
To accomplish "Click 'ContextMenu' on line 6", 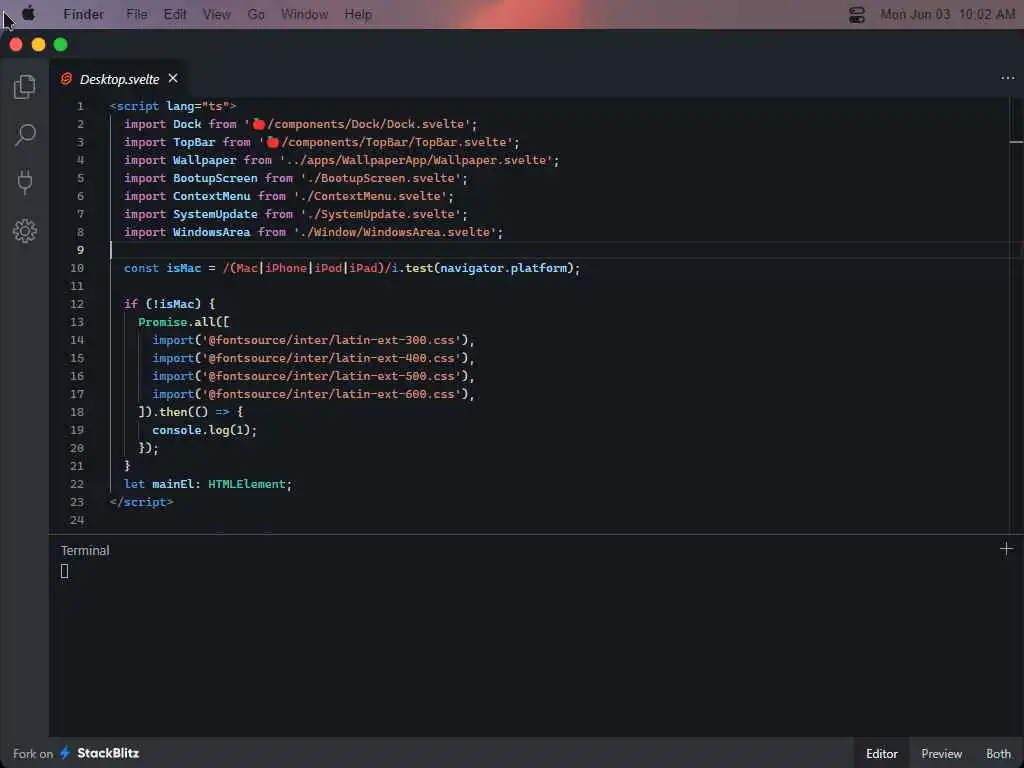I will [x=212, y=196].
